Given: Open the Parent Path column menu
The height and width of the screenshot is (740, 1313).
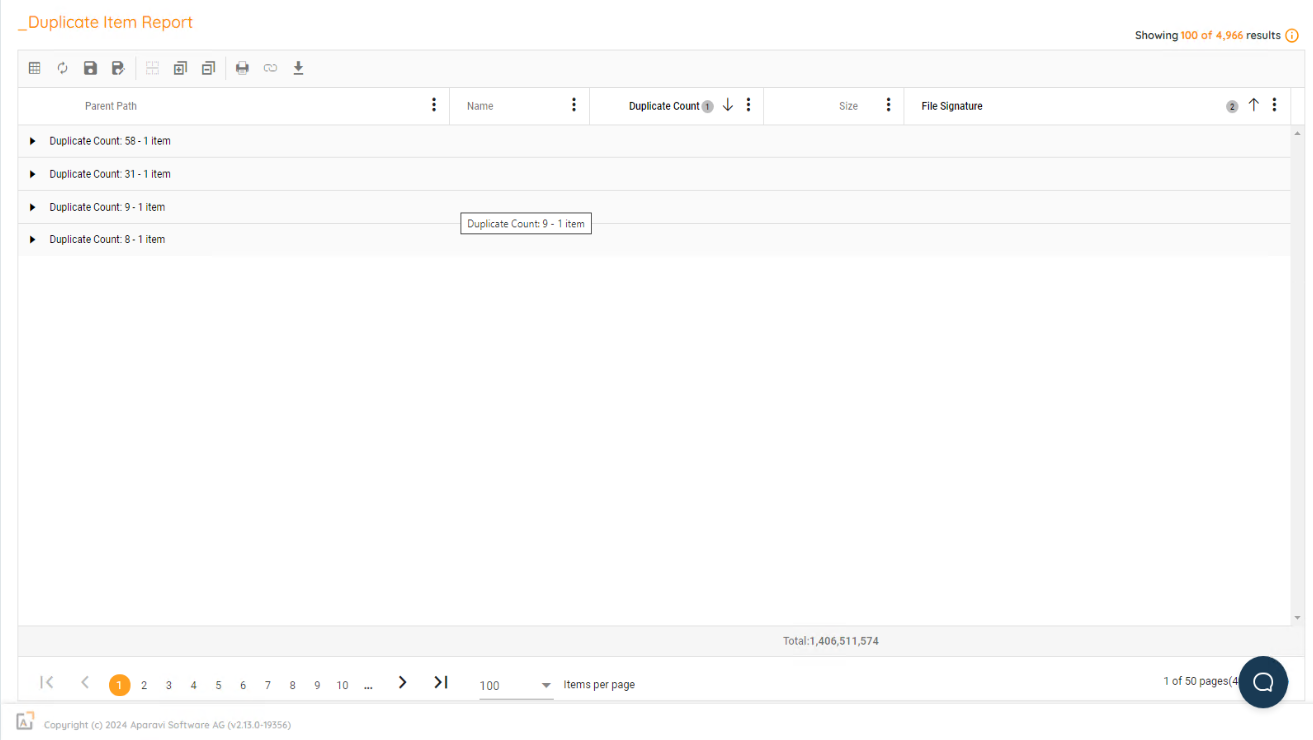Looking at the screenshot, I should pos(434,105).
